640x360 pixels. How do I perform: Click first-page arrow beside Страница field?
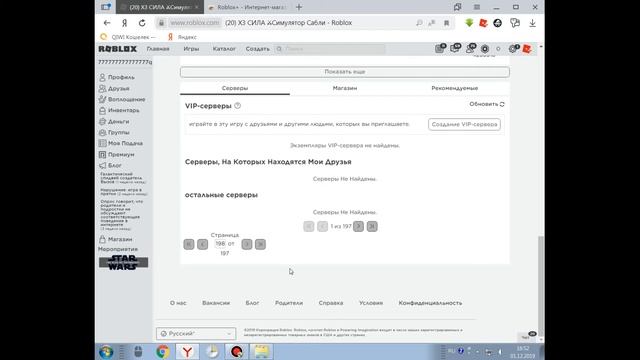coord(189,244)
